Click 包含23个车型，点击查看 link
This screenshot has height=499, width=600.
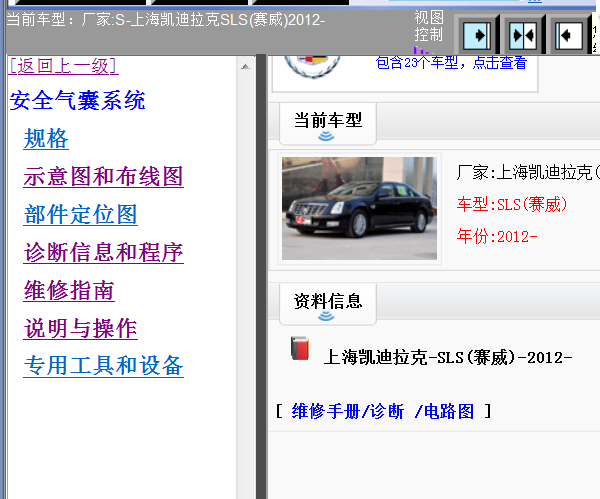pyautogui.click(x=451, y=63)
